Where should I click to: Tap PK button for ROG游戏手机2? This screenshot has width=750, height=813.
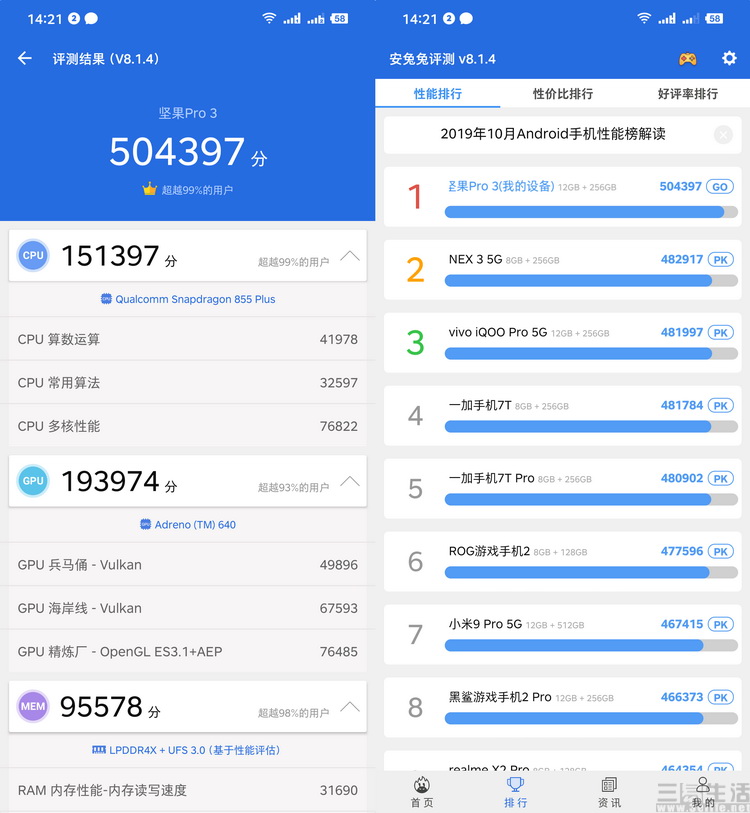click(720, 552)
